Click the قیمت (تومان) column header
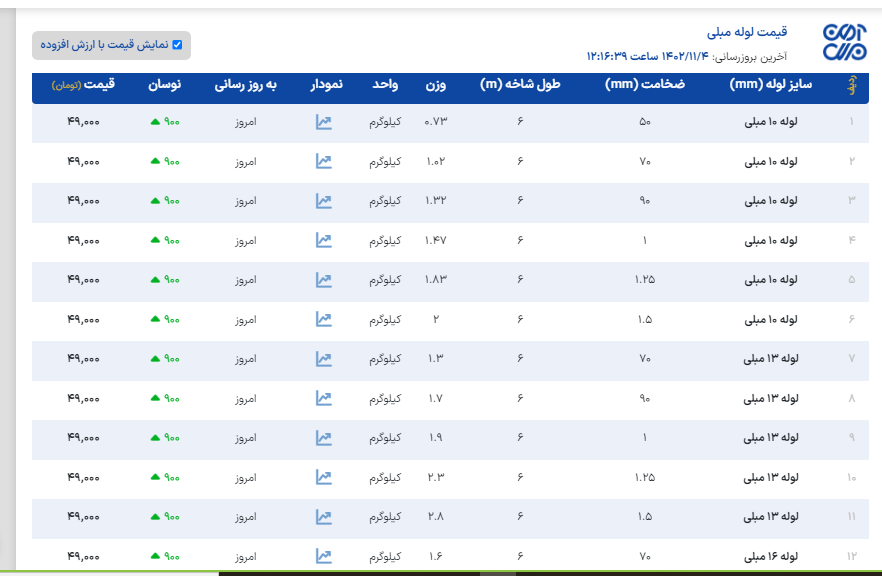882x576 pixels. pyautogui.click(x=85, y=85)
